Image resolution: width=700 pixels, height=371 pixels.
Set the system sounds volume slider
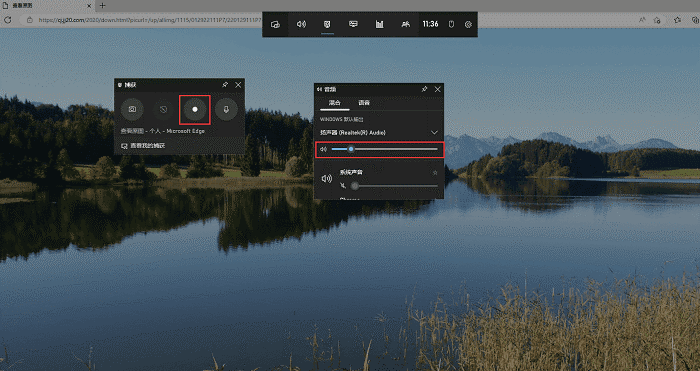(x=394, y=186)
